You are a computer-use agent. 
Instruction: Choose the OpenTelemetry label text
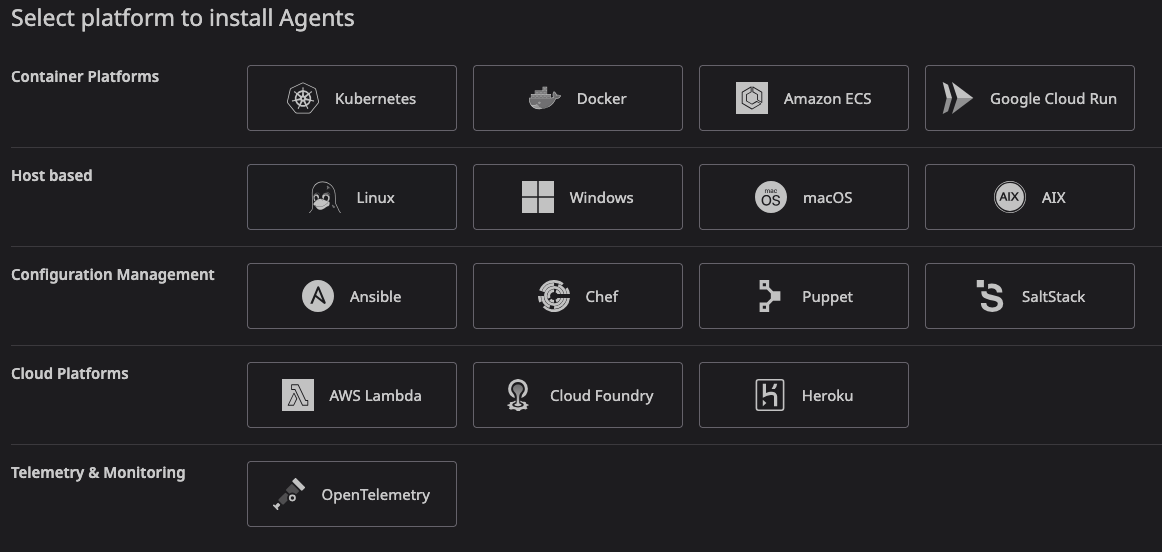(x=375, y=495)
